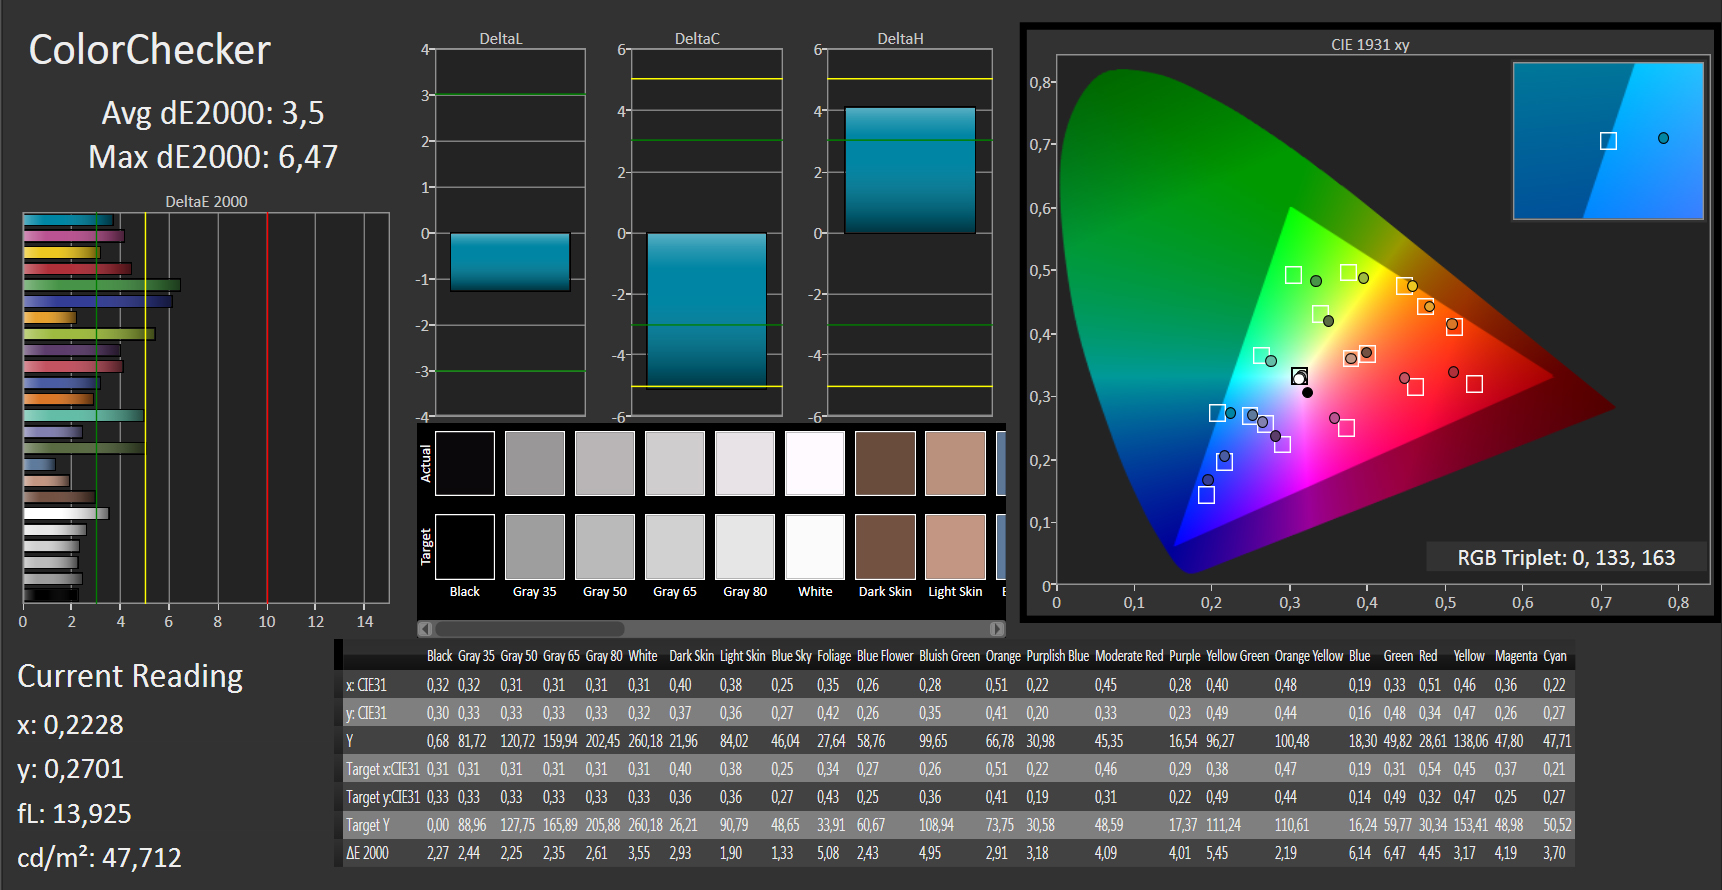
Task: Select the Magenta table column header
Action: click(x=1516, y=656)
